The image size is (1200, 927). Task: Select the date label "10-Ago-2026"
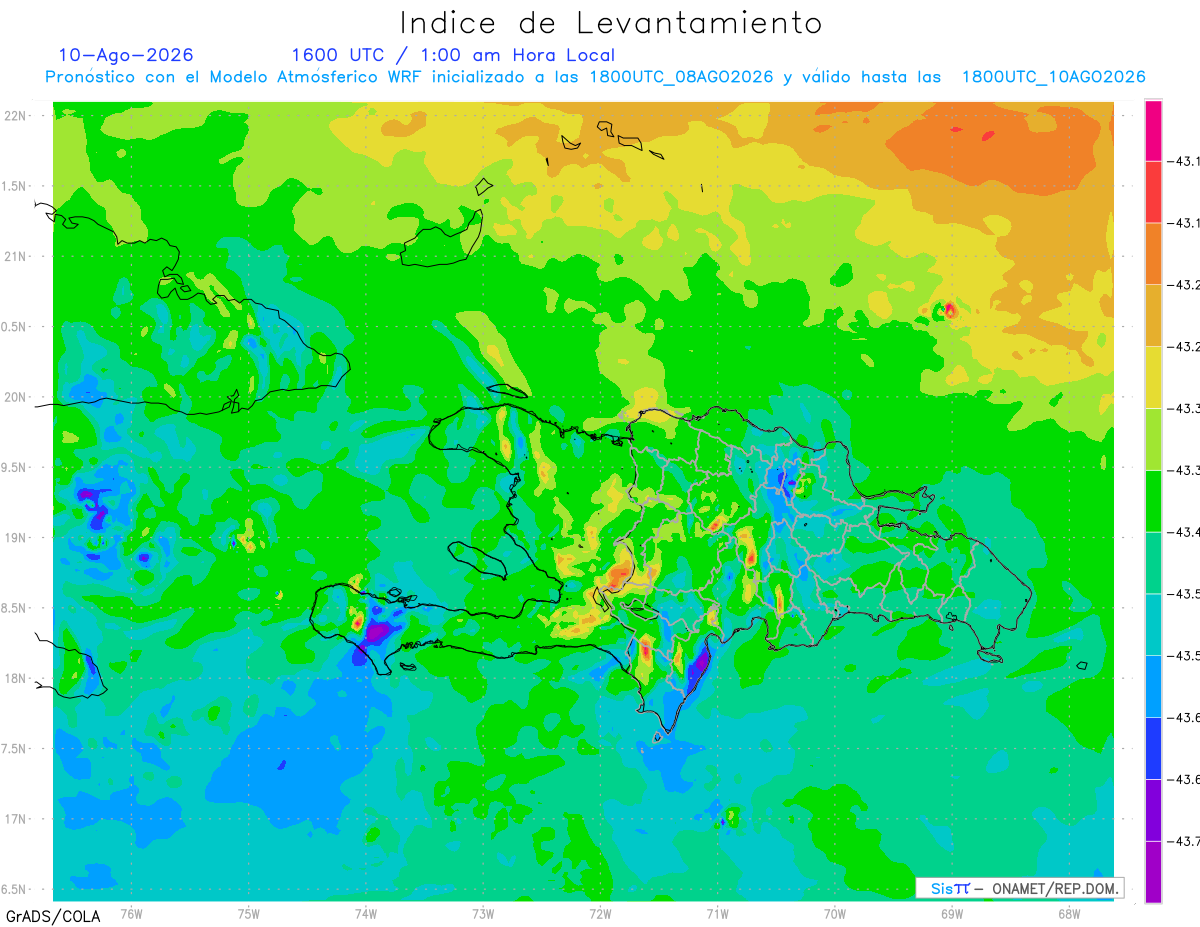click(x=126, y=55)
